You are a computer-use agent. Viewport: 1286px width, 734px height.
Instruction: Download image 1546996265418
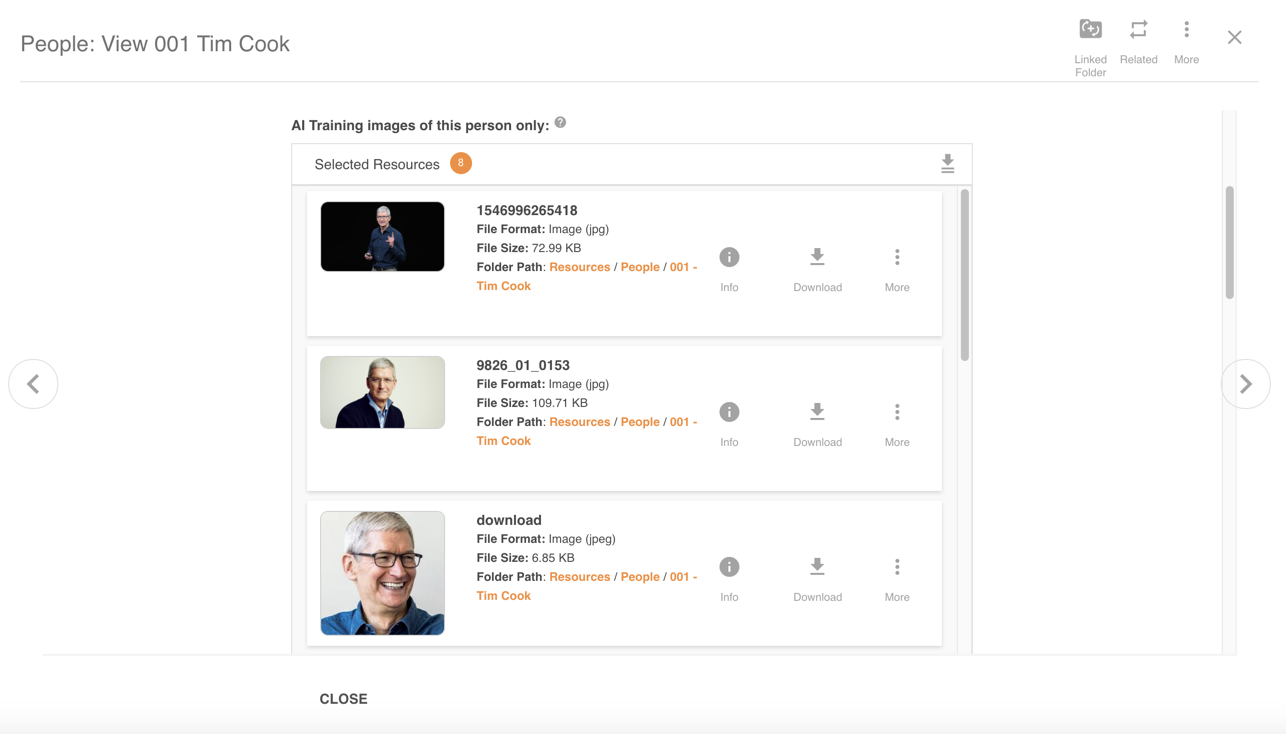tap(817, 258)
